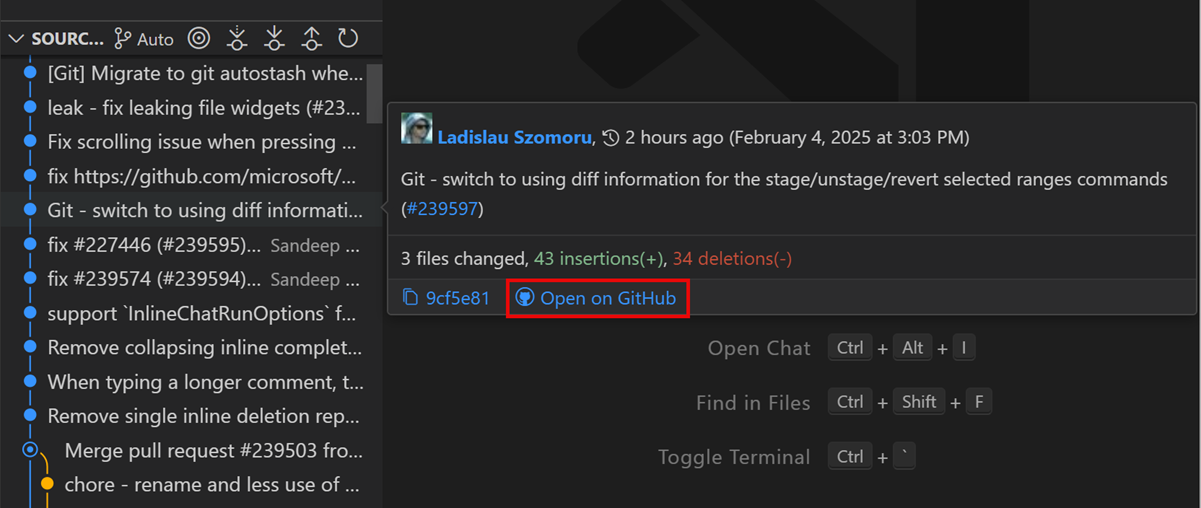
Task: Click the author avatar in commit hover
Action: click(416, 129)
